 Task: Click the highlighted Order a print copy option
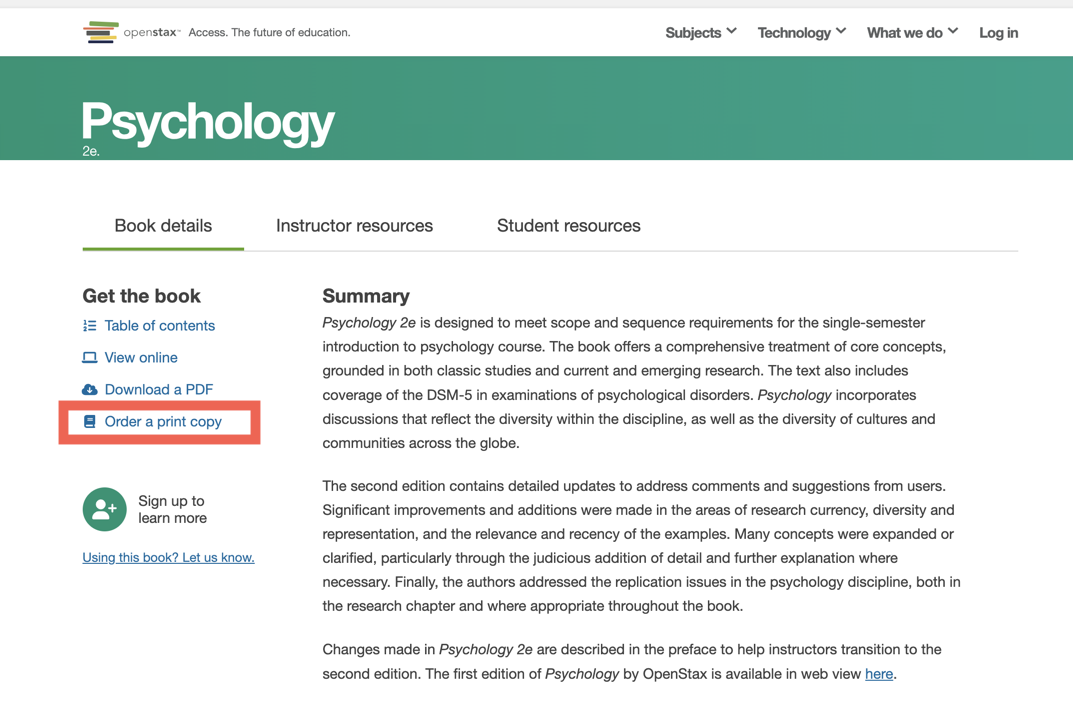click(x=164, y=421)
